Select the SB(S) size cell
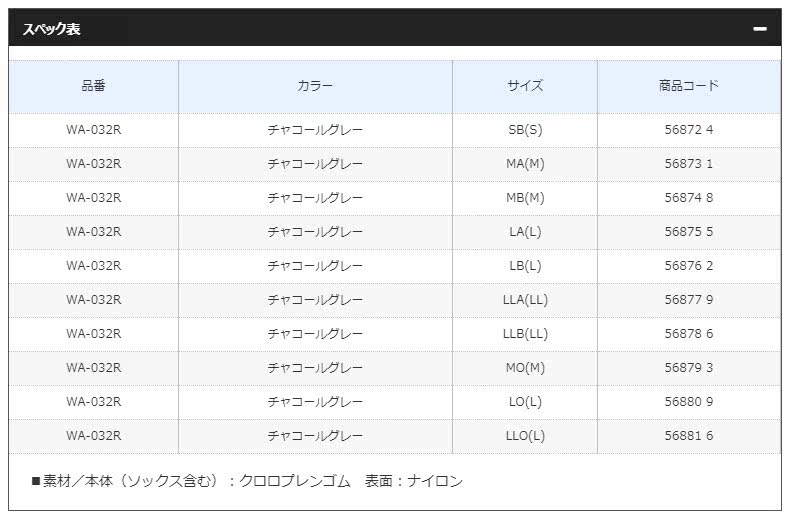Viewport: 790px width, 526px height. point(525,130)
